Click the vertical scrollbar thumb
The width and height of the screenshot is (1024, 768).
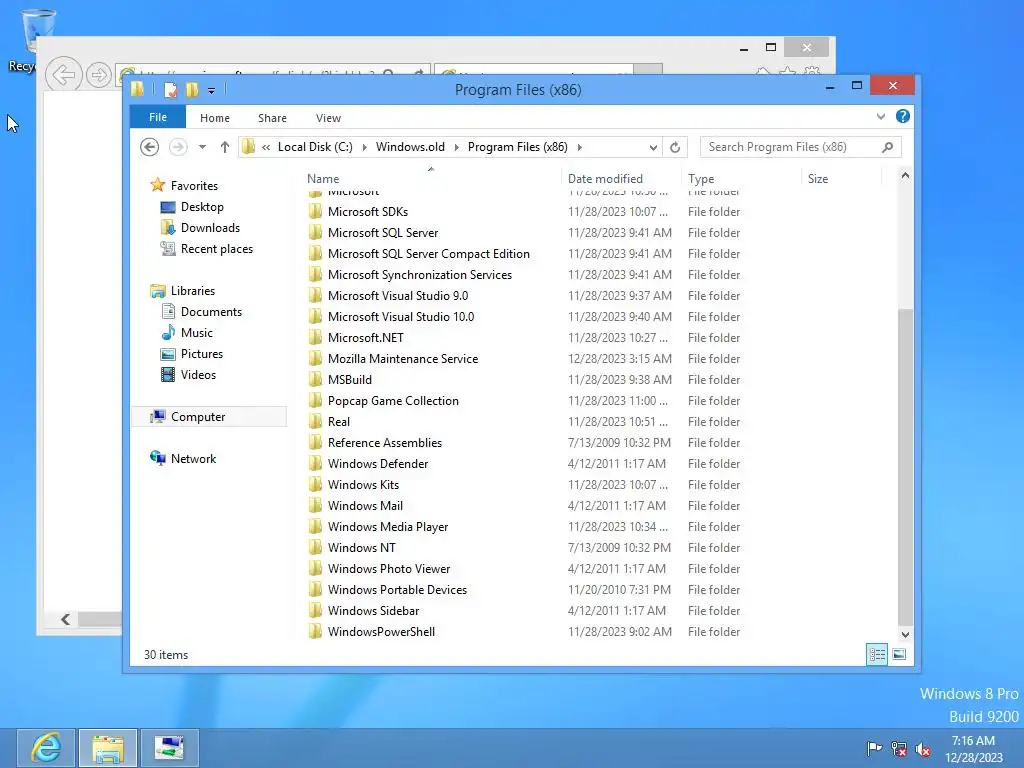tap(905, 467)
